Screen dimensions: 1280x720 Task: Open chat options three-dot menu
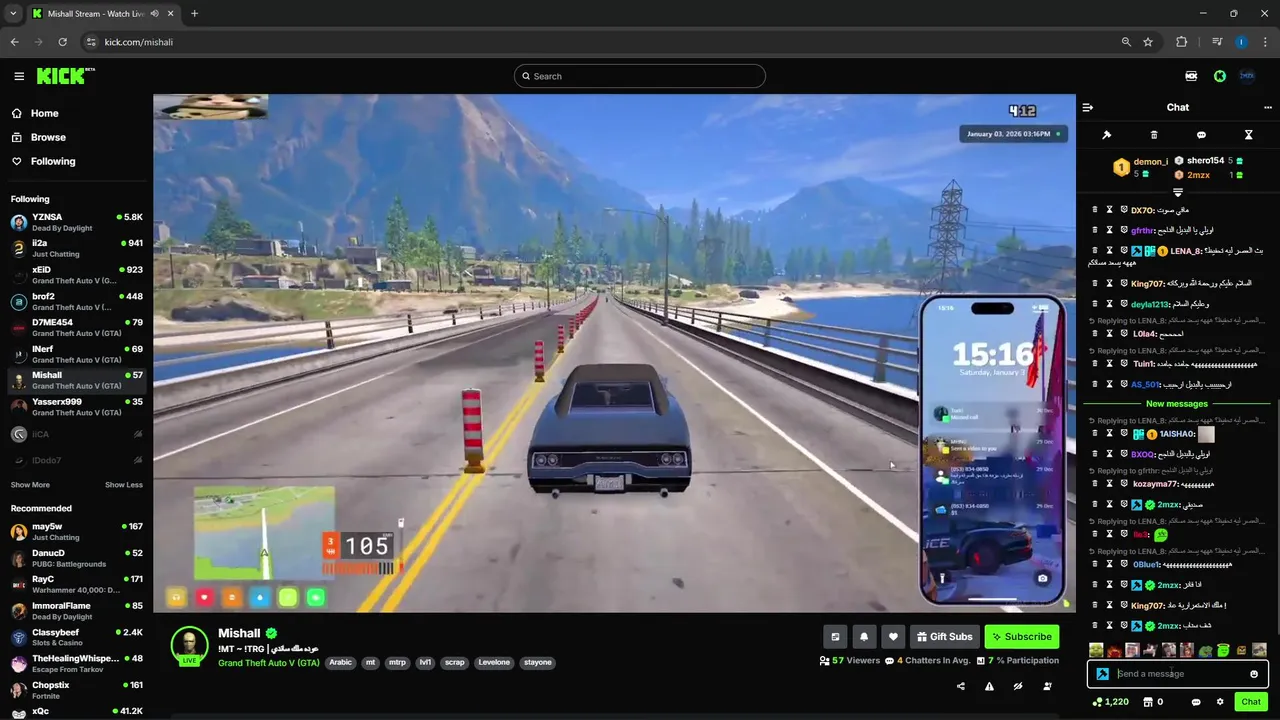pos(1268,107)
